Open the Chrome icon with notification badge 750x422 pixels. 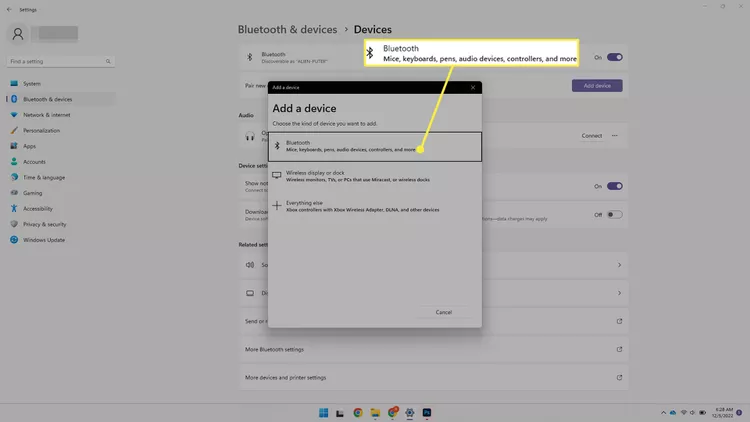pos(393,412)
